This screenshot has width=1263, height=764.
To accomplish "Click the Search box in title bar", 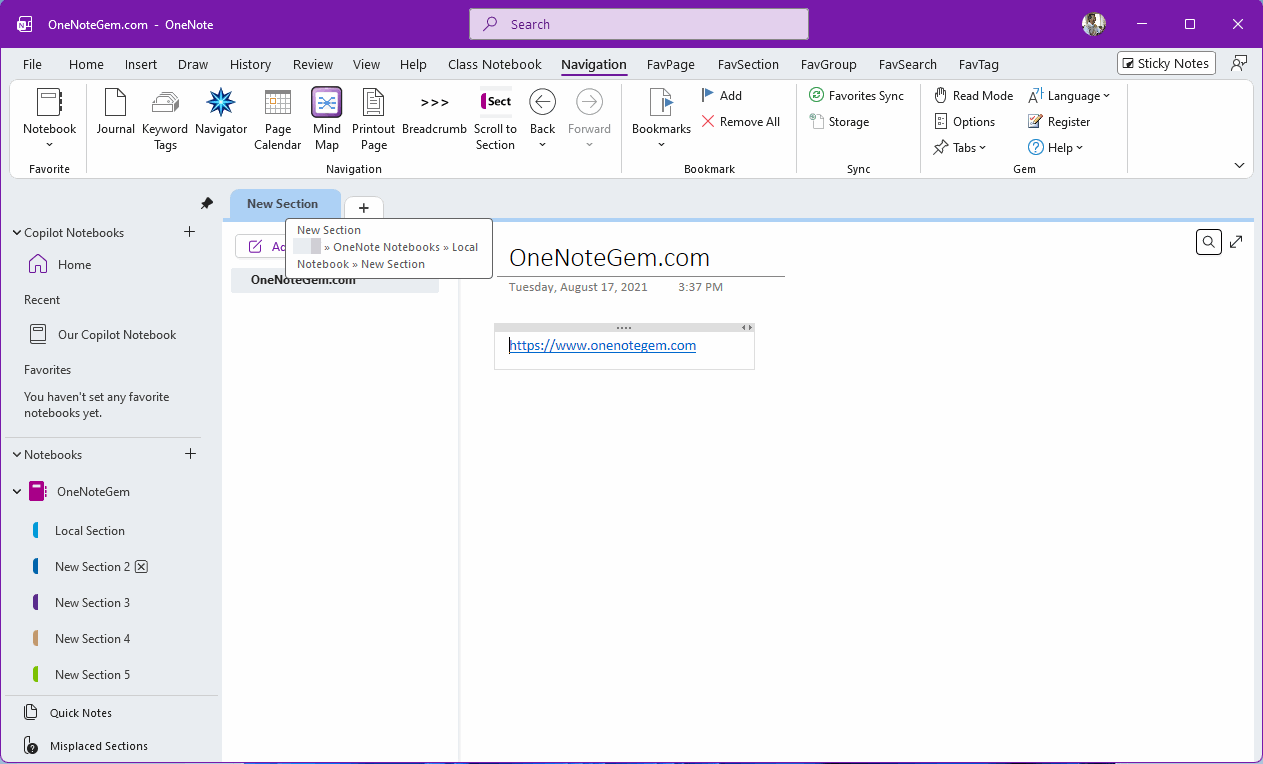I will (x=639, y=24).
